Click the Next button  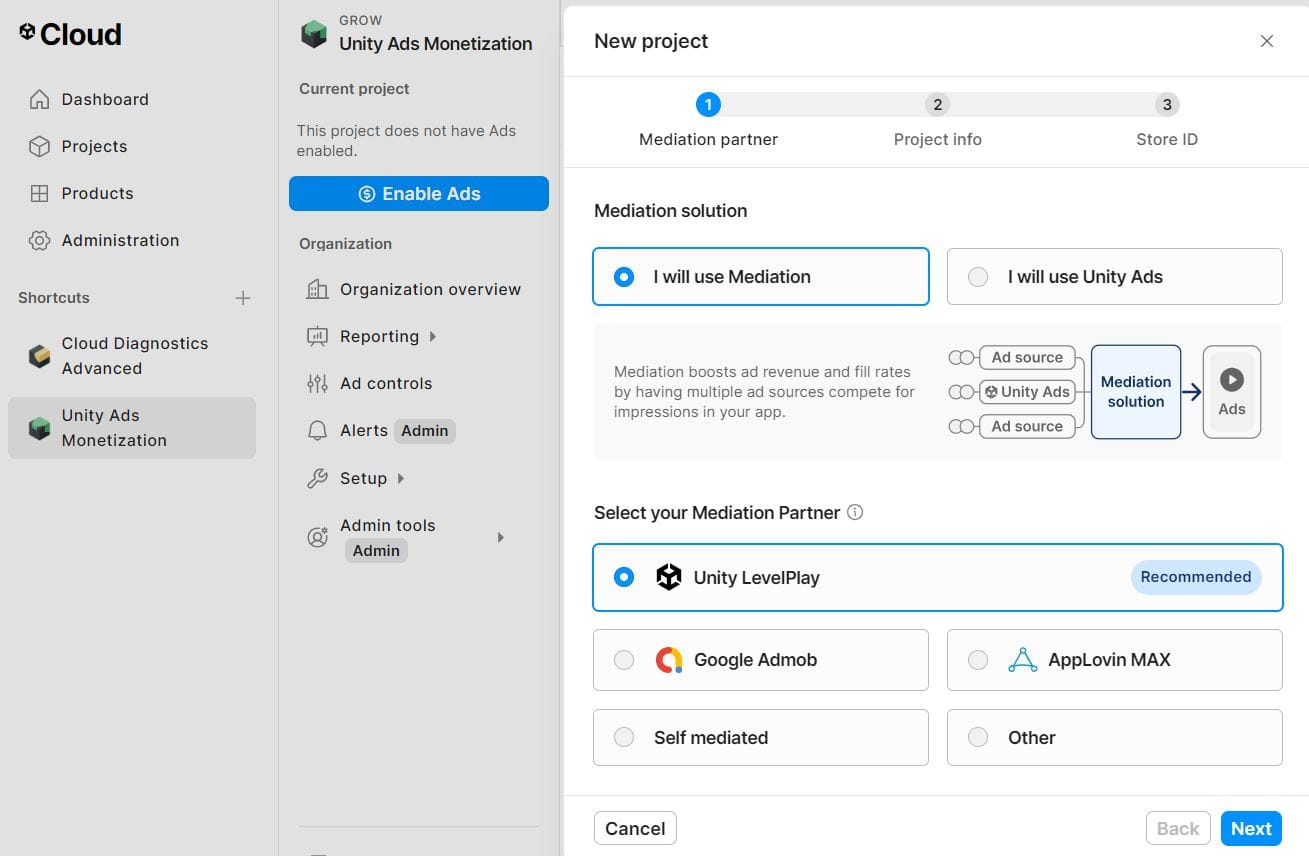click(1250, 828)
